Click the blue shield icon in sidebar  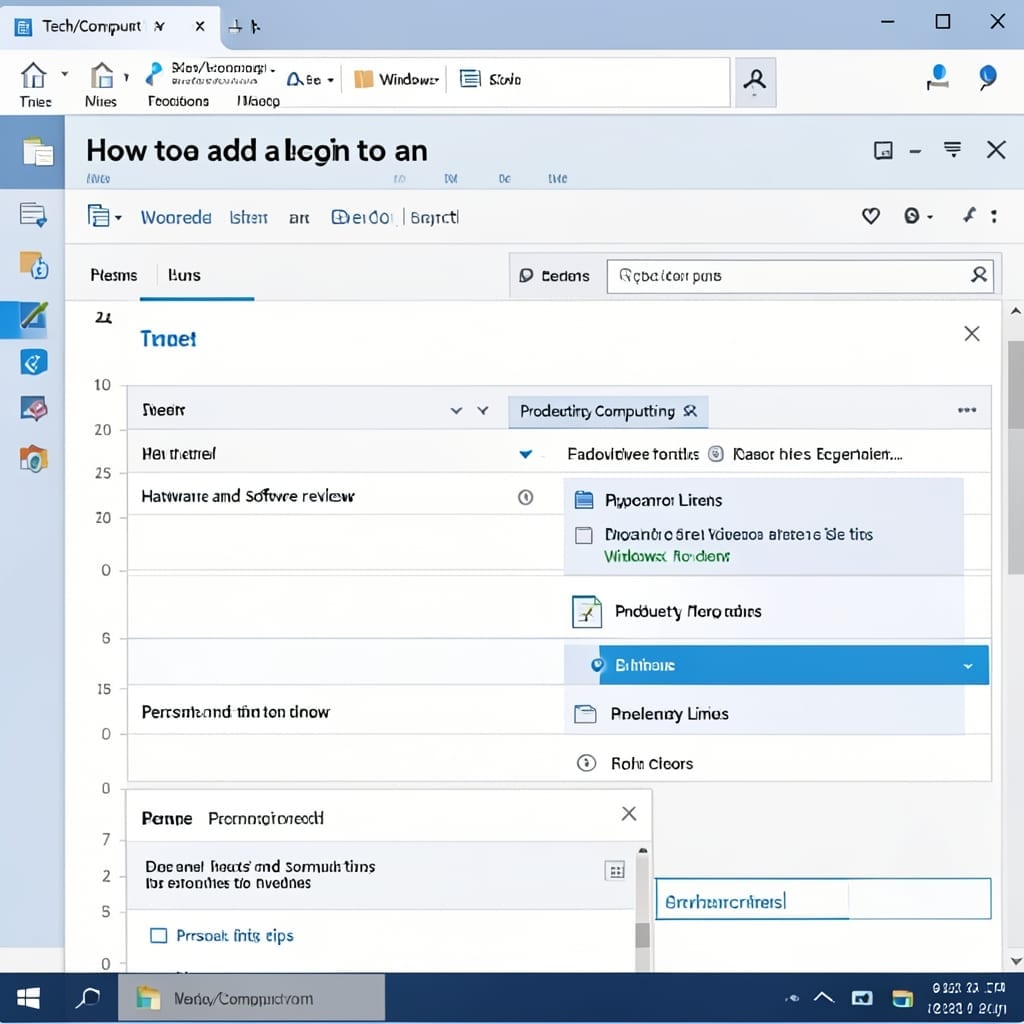click(x=34, y=362)
